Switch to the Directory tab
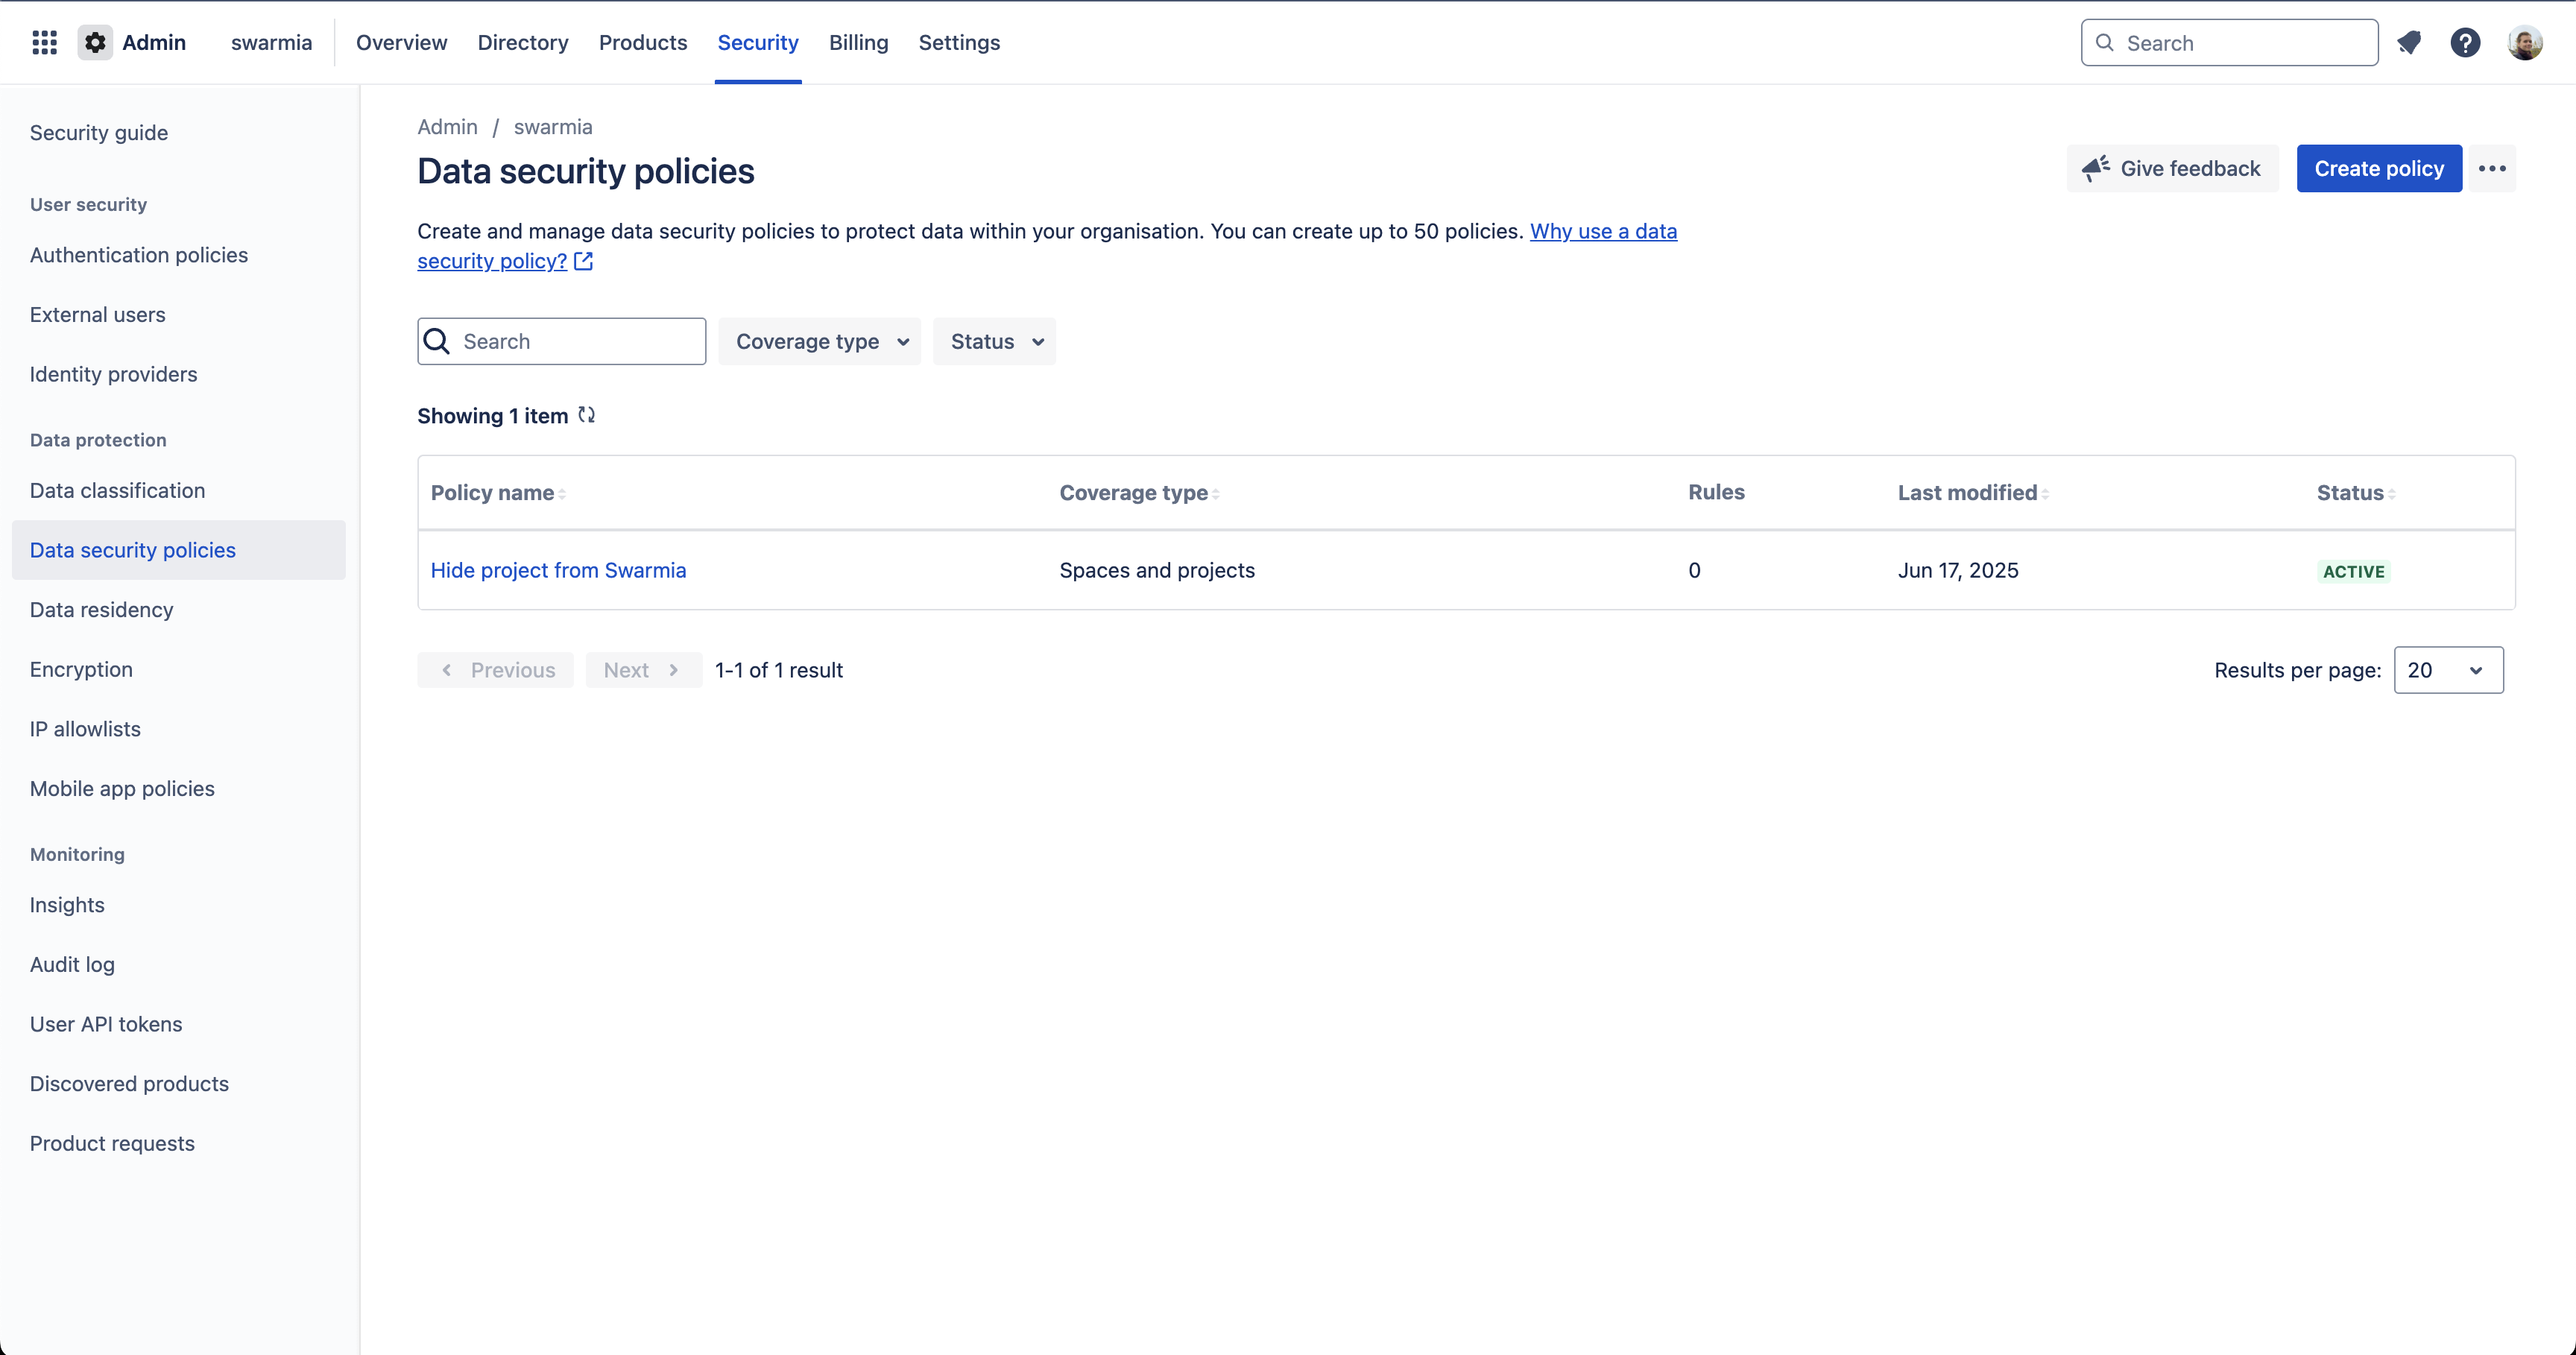2576x1355 pixels. tap(522, 42)
